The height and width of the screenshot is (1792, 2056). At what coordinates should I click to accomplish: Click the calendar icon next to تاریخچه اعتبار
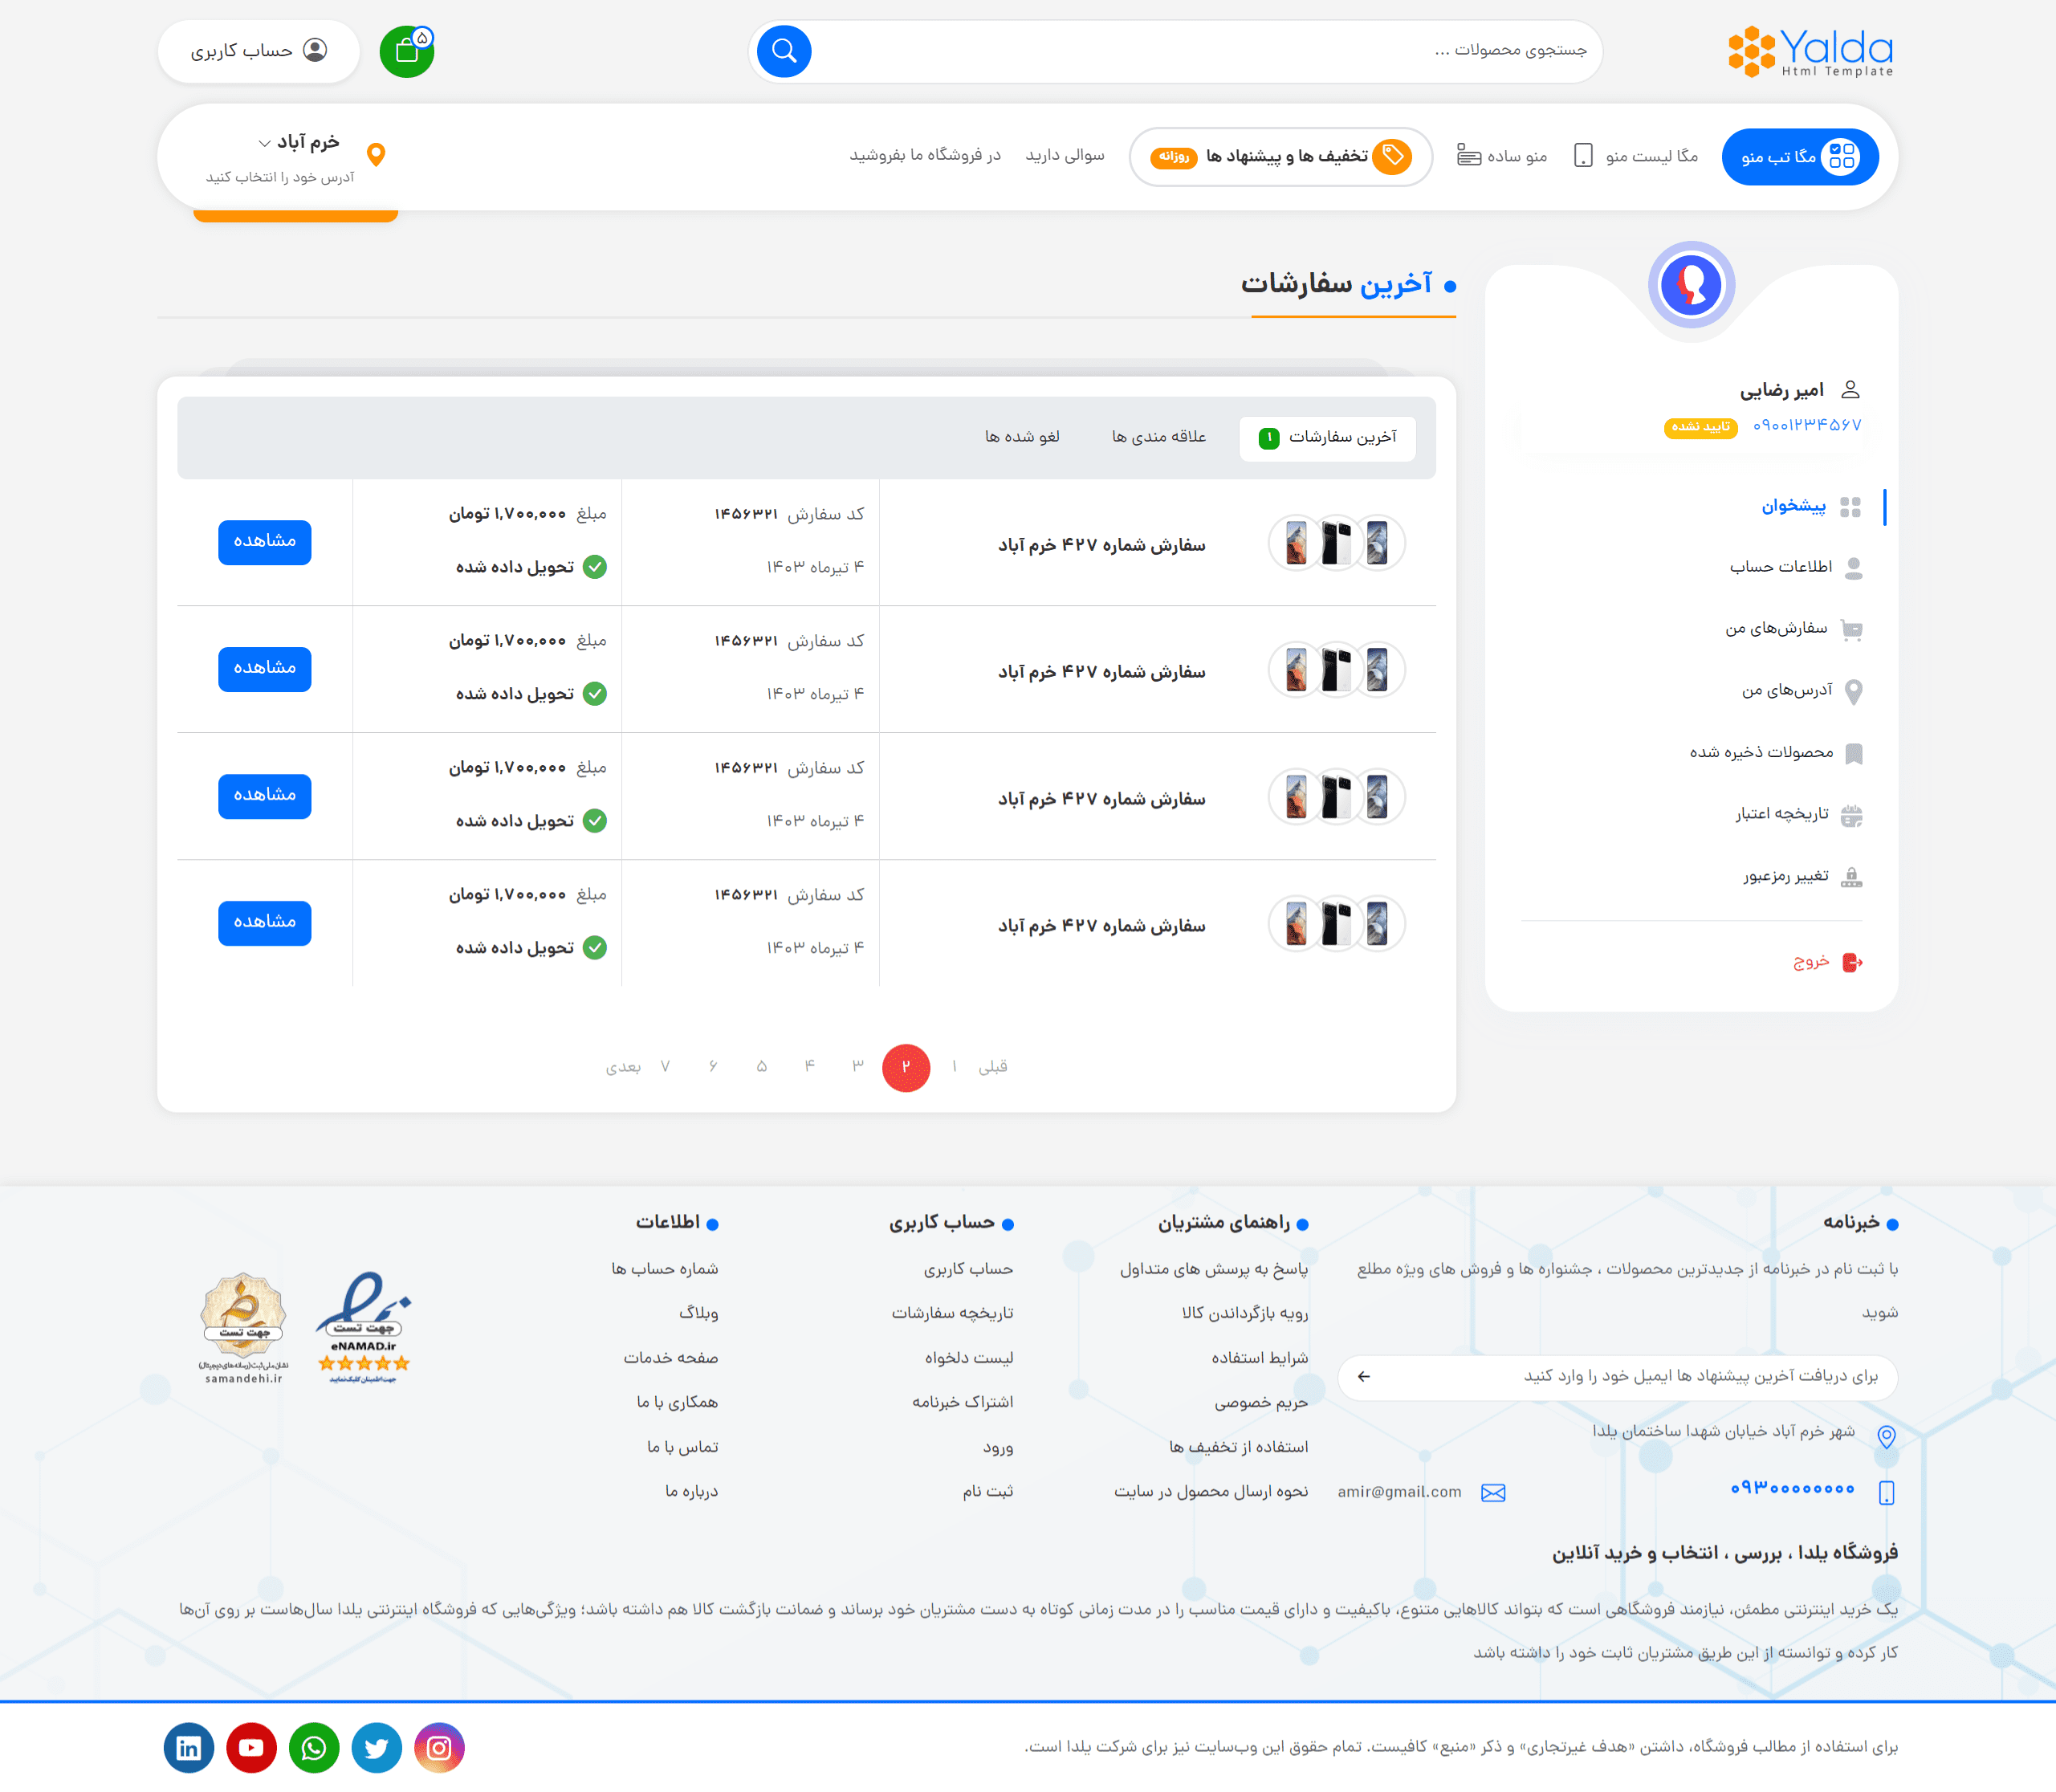tap(1851, 815)
